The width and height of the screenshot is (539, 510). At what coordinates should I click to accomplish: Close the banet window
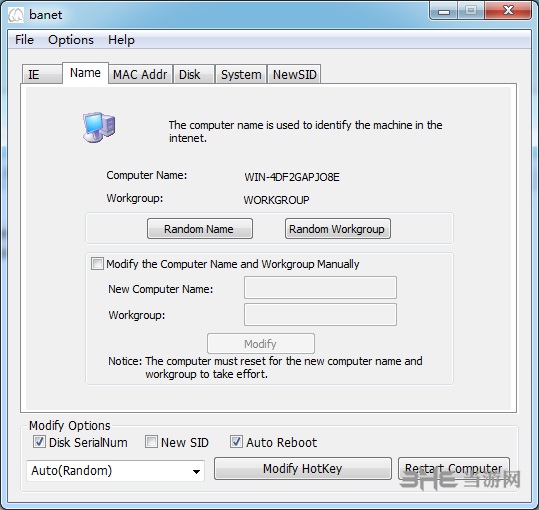click(x=508, y=11)
